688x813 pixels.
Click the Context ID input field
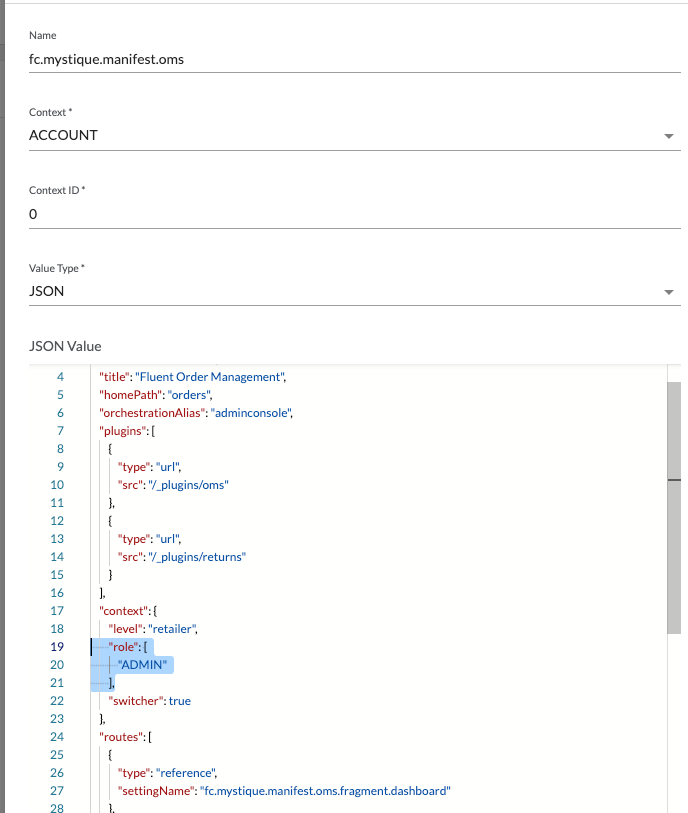pyautogui.click(x=340, y=214)
